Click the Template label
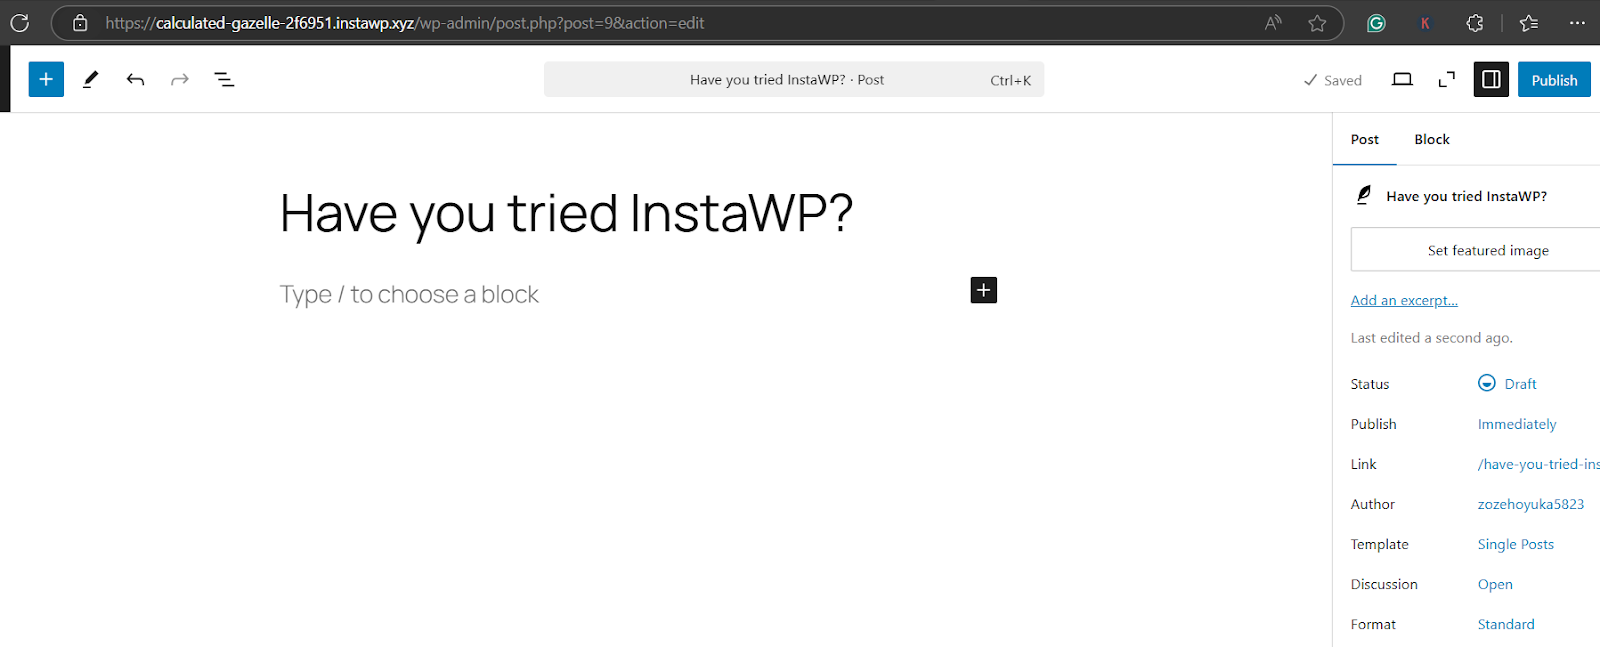The height and width of the screenshot is (647, 1600). click(x=1379, y=544)
